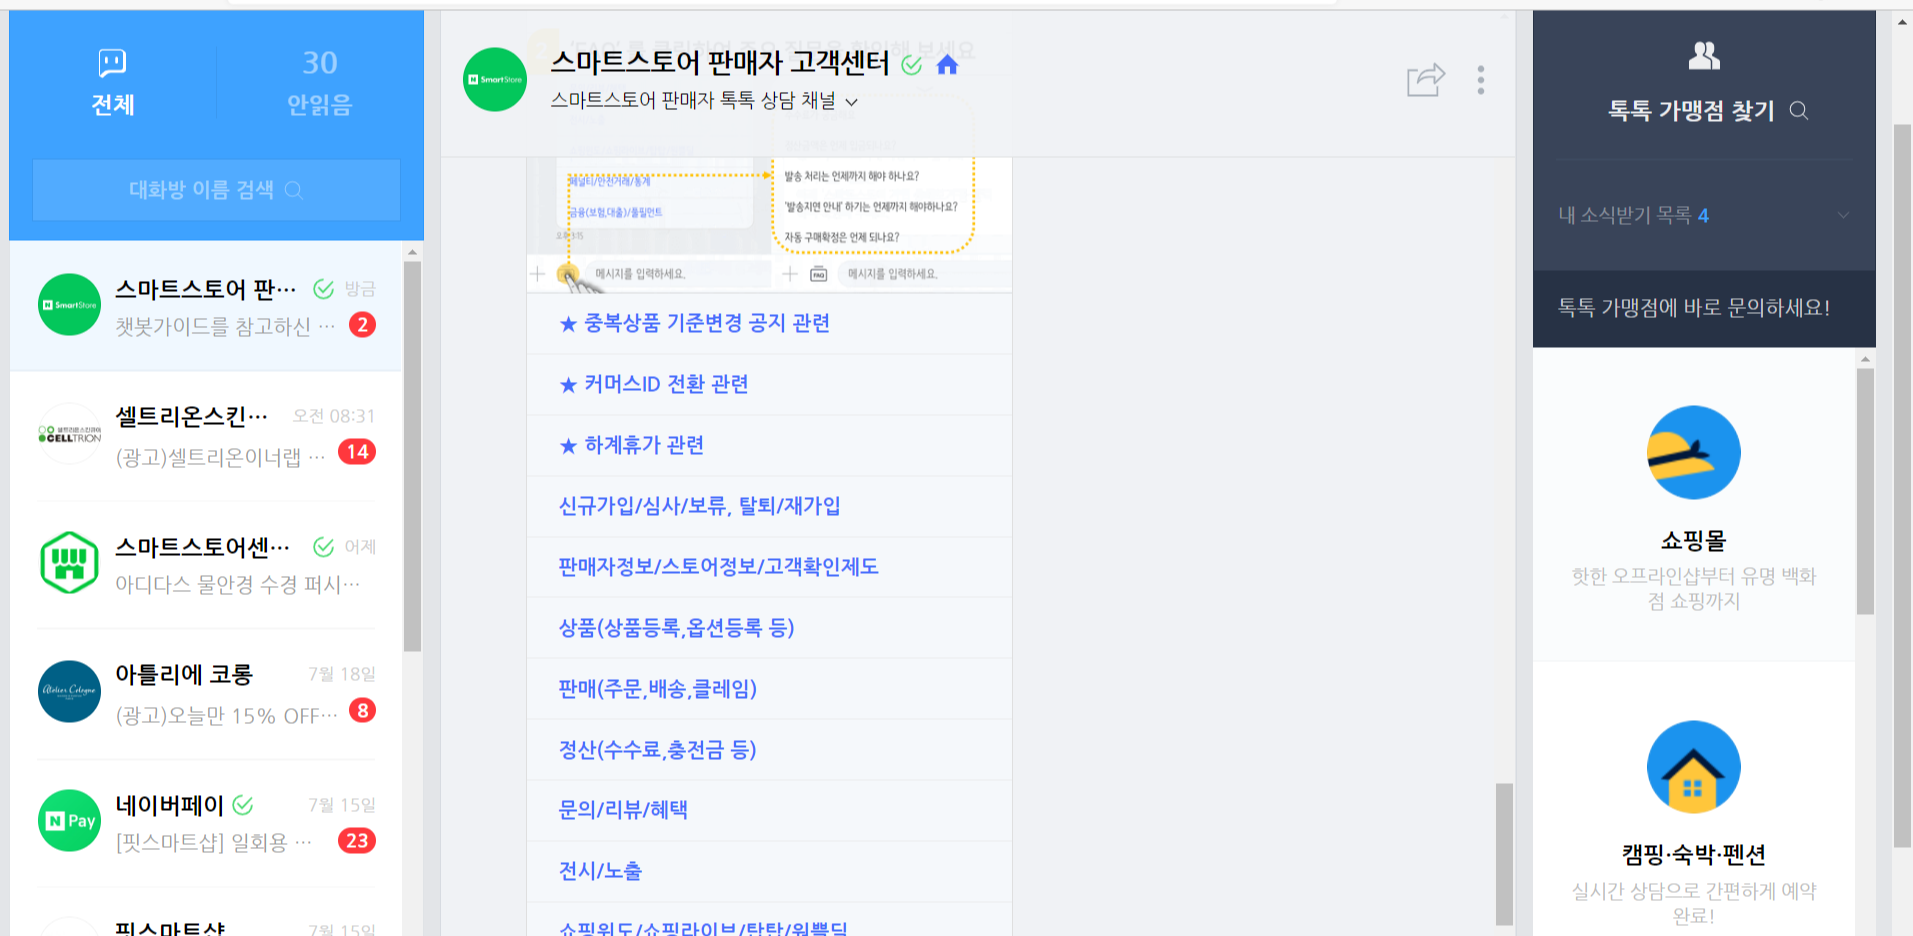The height and width of the screenshot is (936, 1913).
Task: Click the unread badge 8 on 아틀리에 코롱
Action: click(x=362, y=711)
